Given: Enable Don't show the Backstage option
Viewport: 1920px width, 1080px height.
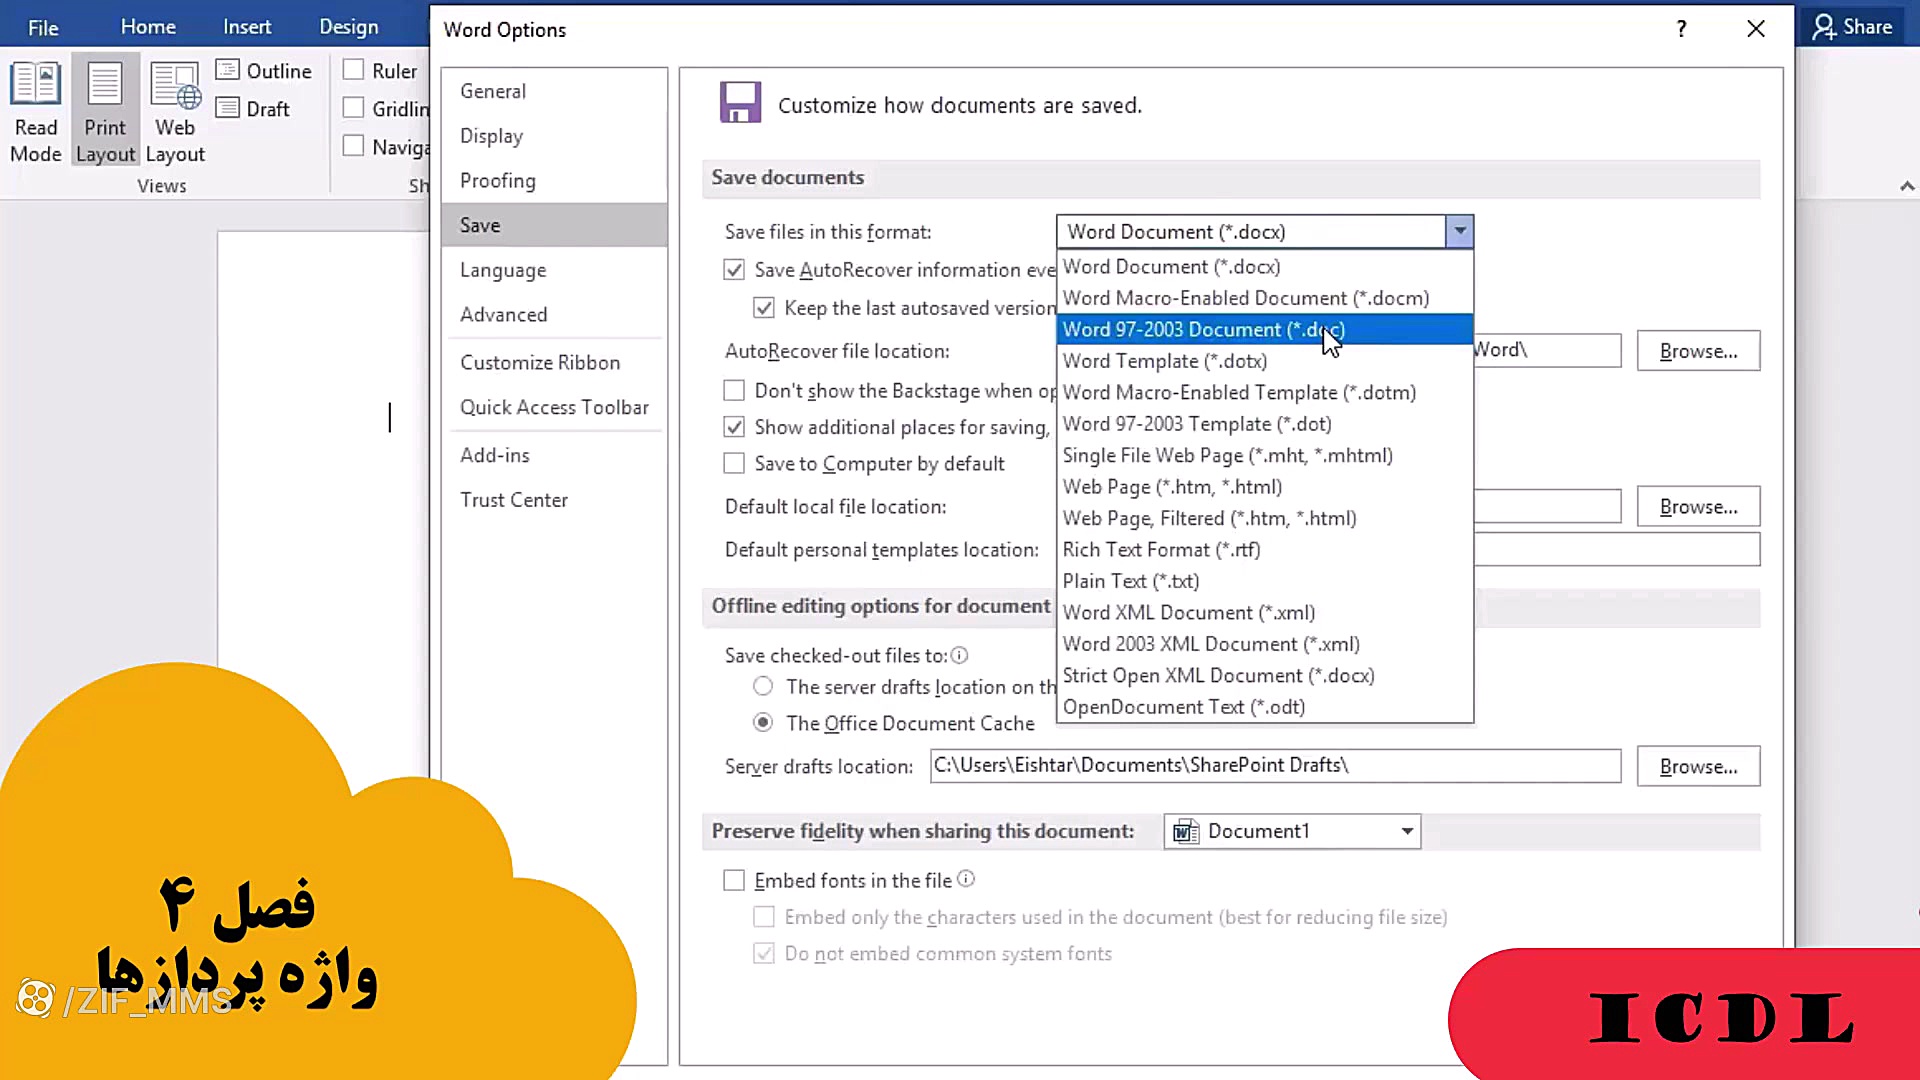Looking at the screenshot, I should click(x=734, y=390).
